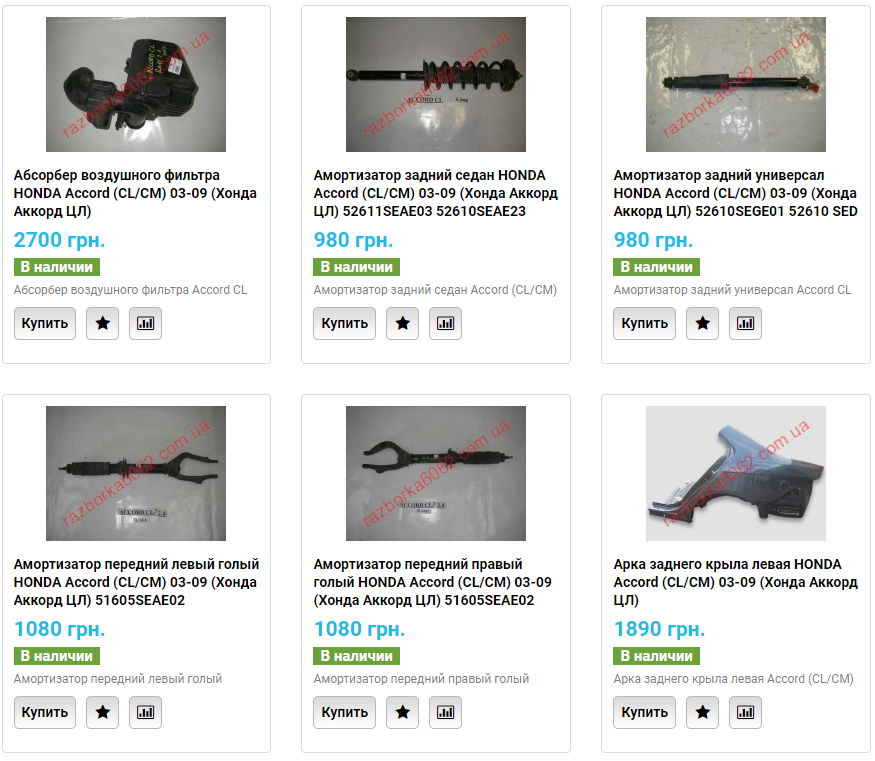Open Амортизатор передний правый голый title link

[x=432, y=582]
